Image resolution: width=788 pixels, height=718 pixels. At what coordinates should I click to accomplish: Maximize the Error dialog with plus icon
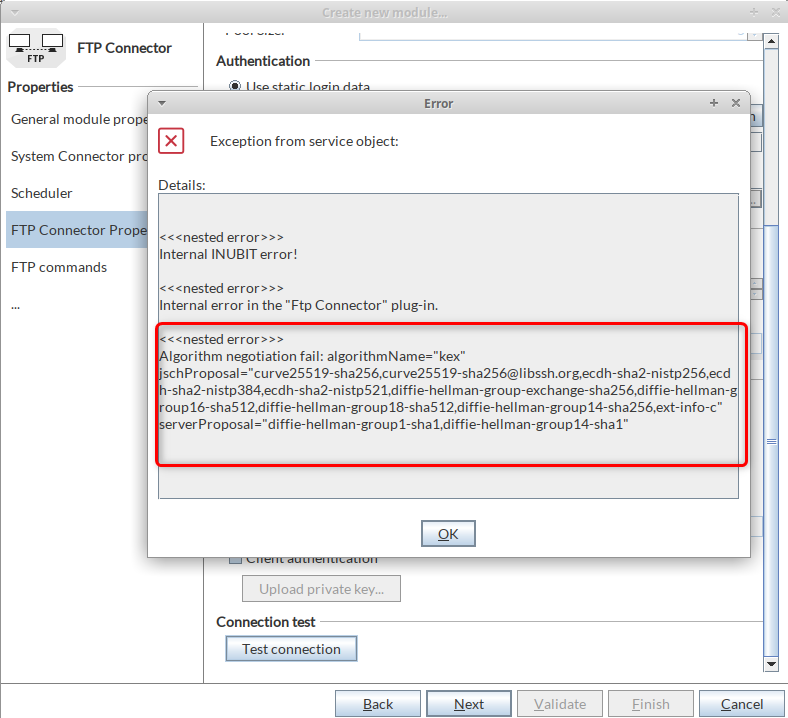(x=714, y=103)
